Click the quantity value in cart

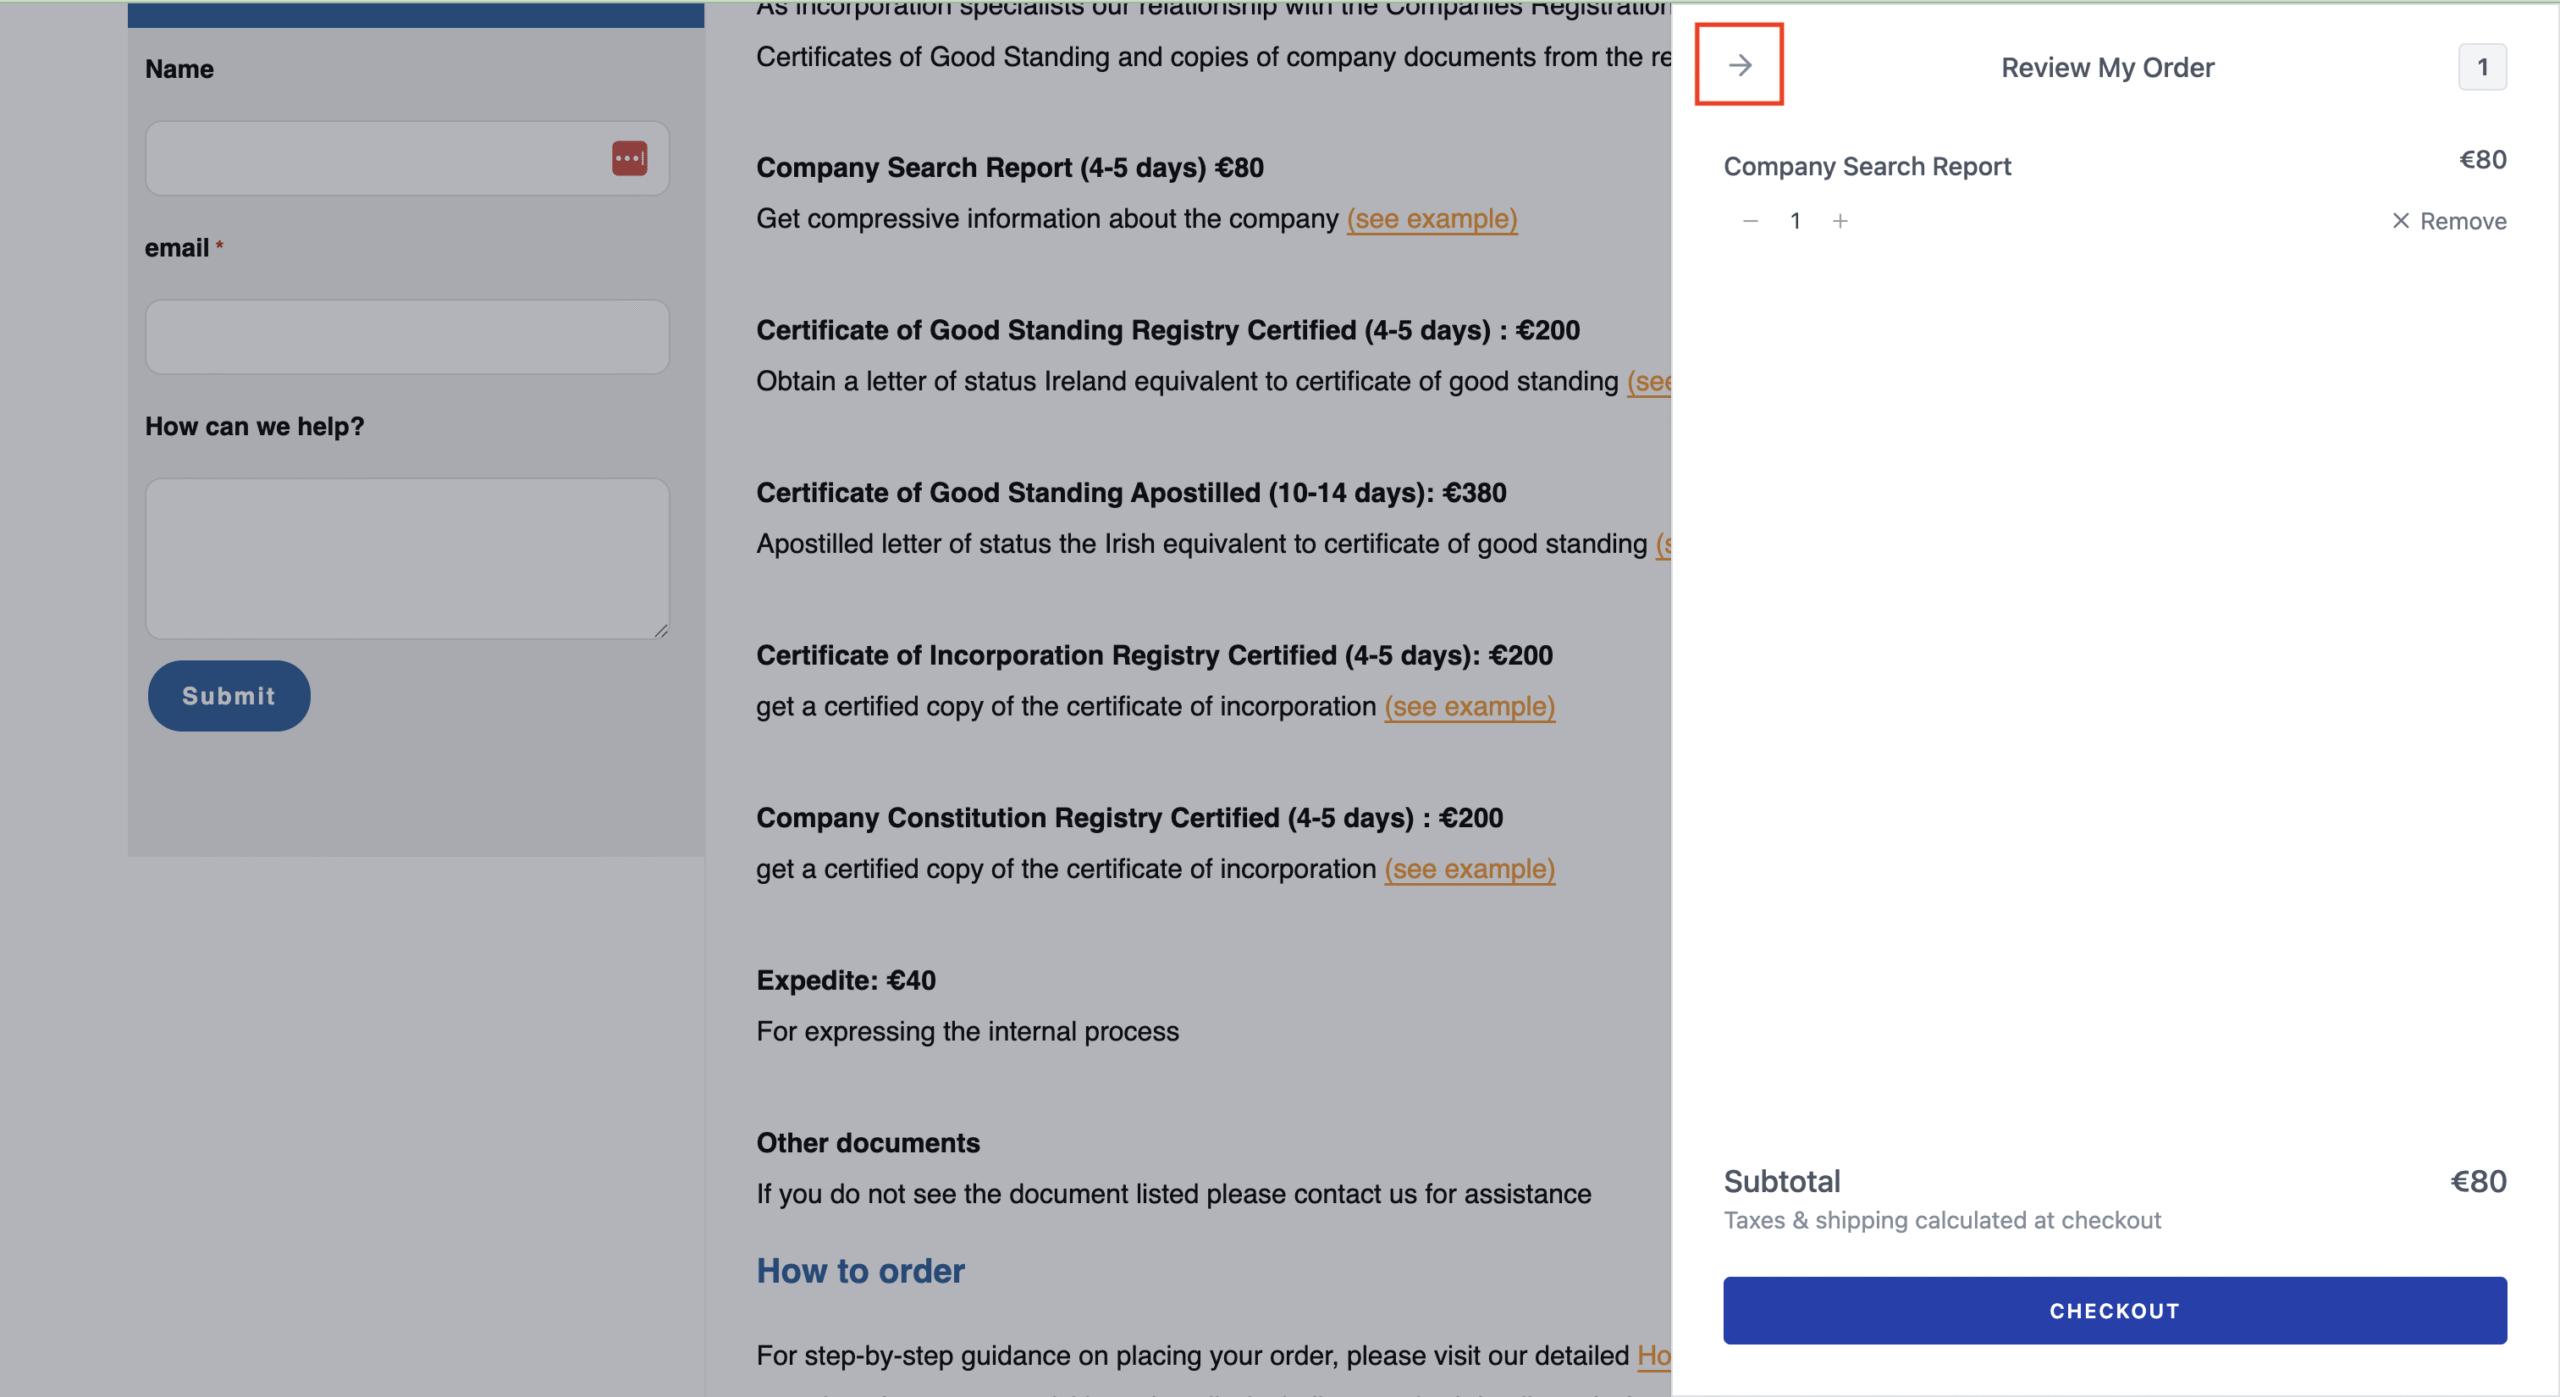point(1795,221)
